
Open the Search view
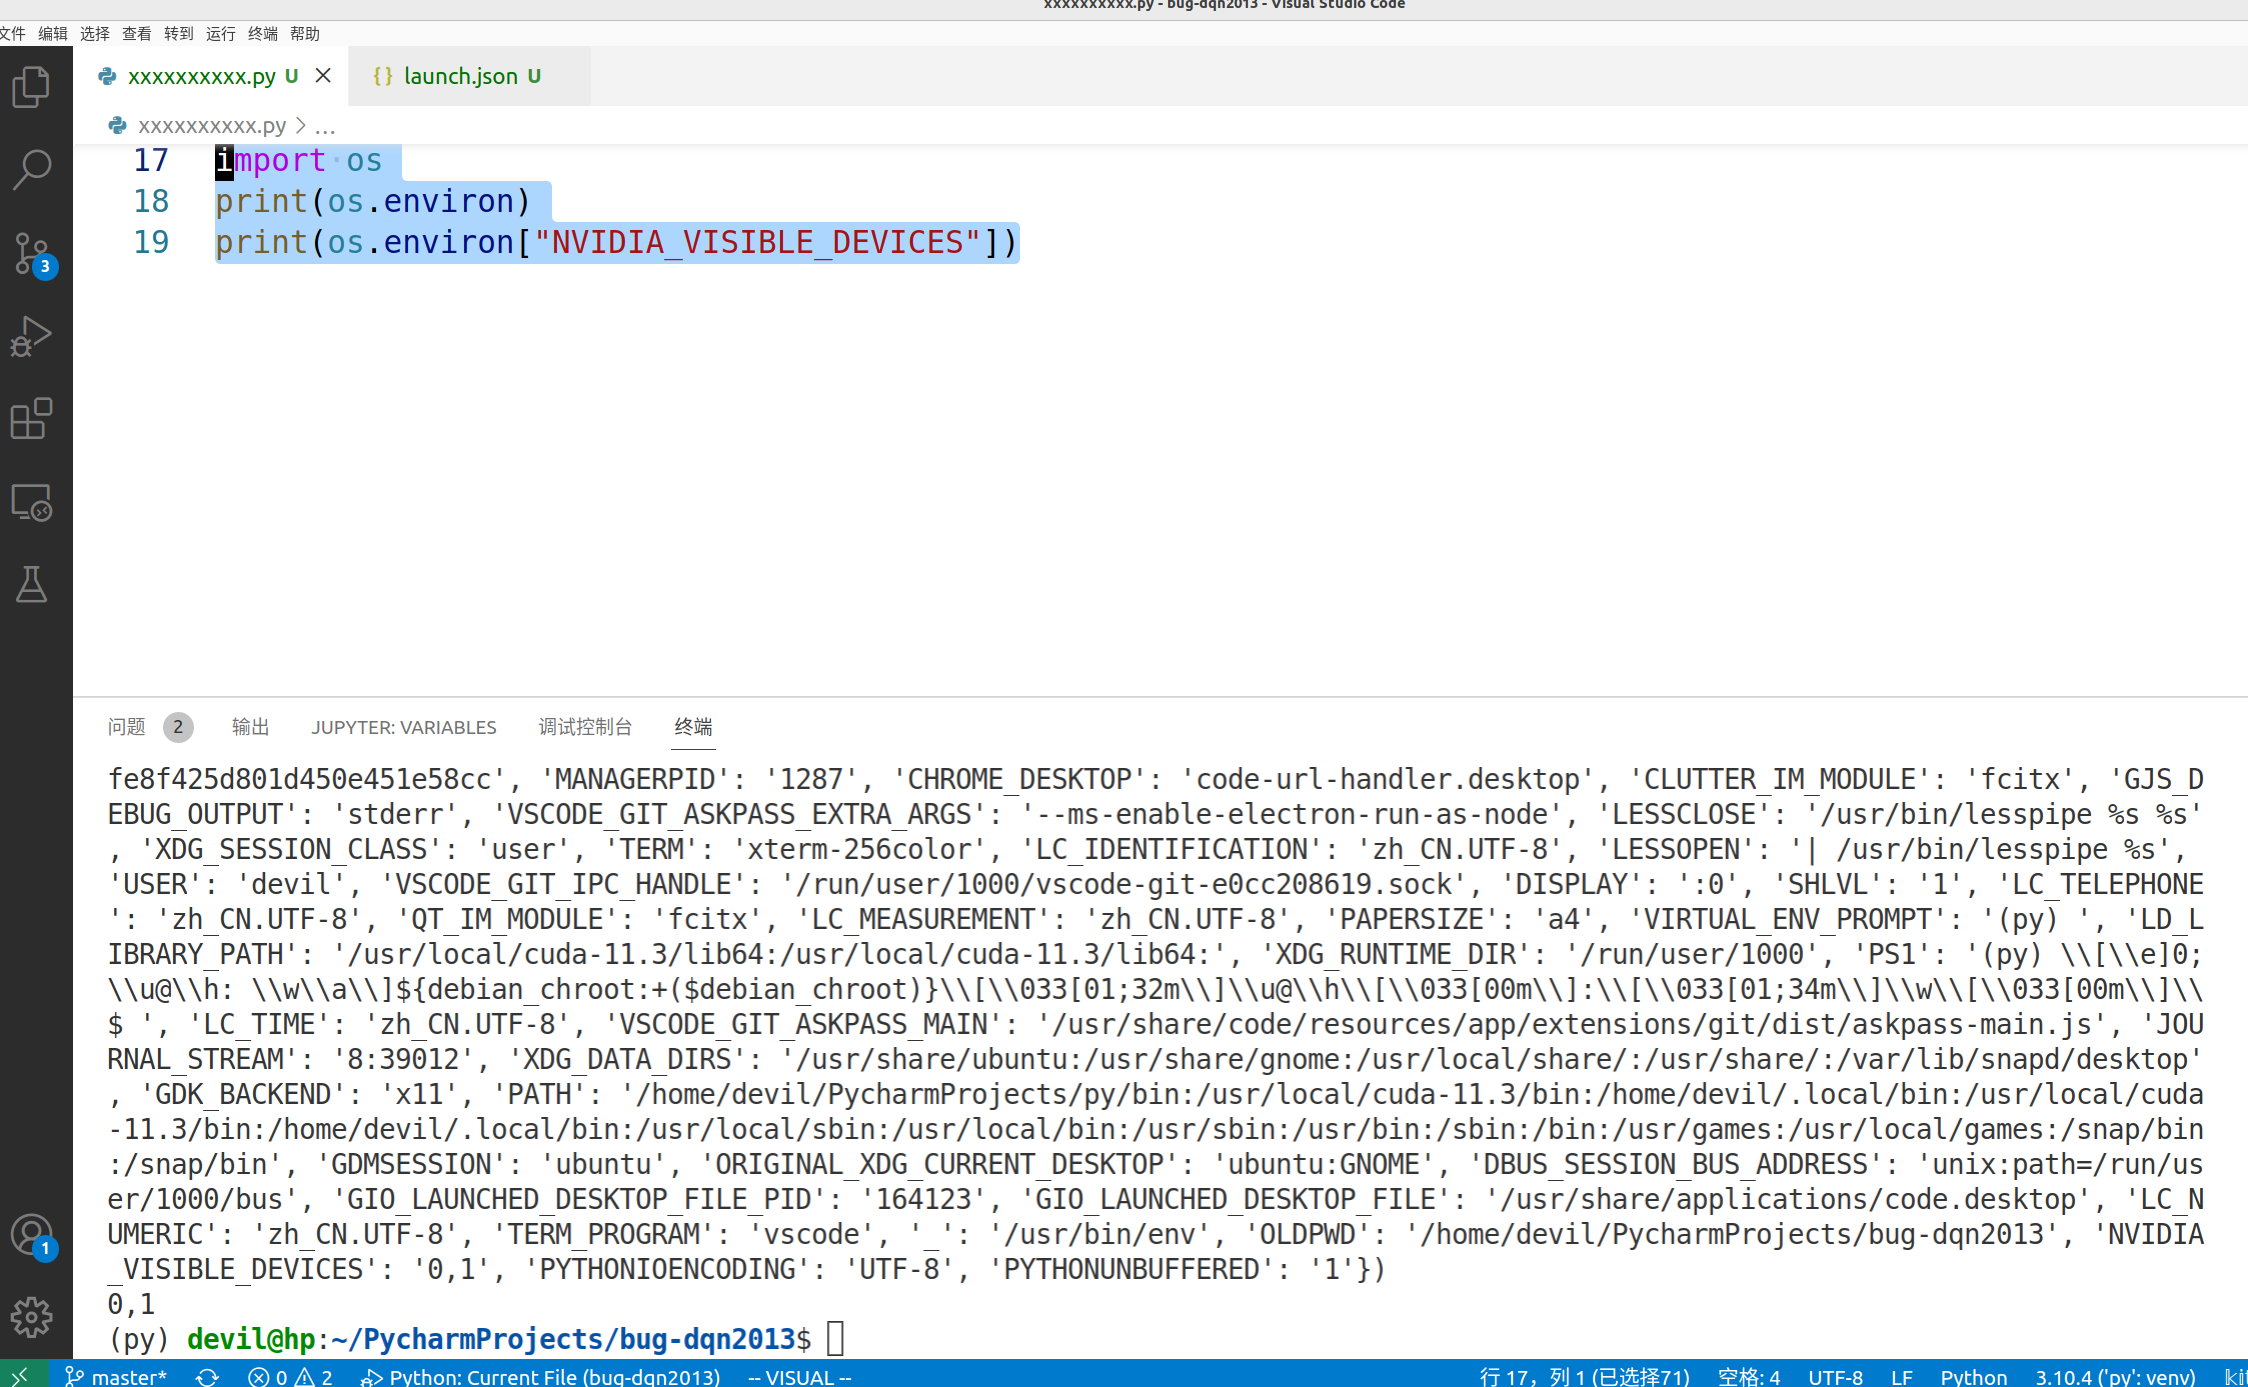pyautogui.click(x=31, y=169)
